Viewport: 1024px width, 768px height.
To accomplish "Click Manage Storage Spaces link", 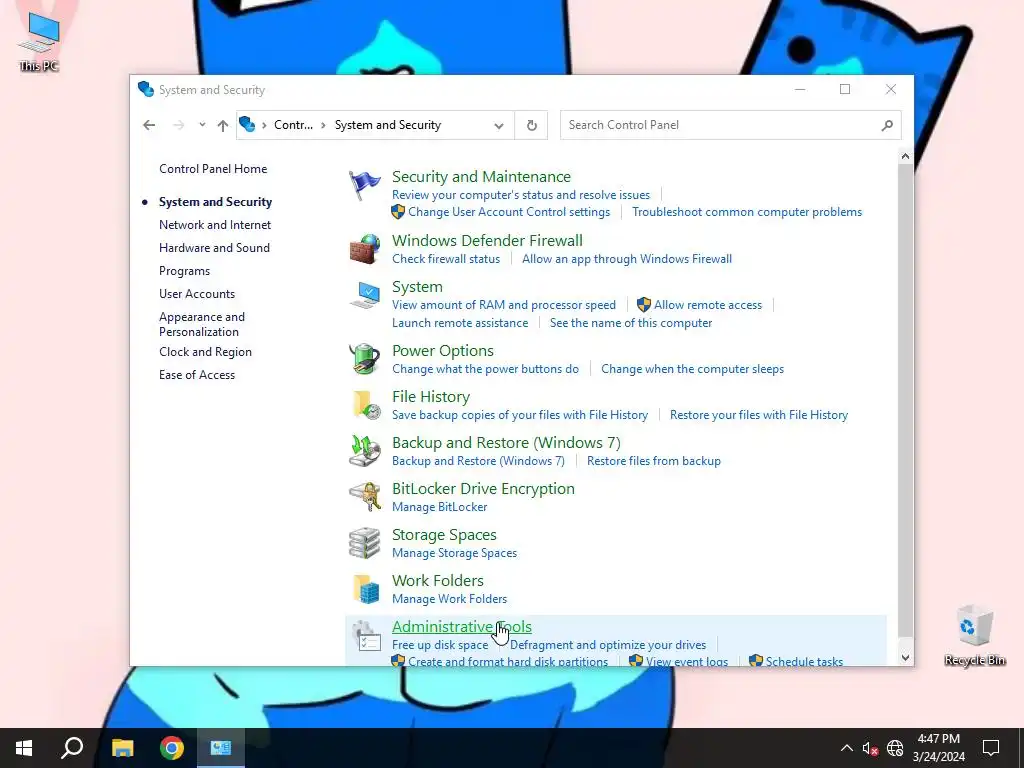I will pyautogui.click(x=455, y=553).
